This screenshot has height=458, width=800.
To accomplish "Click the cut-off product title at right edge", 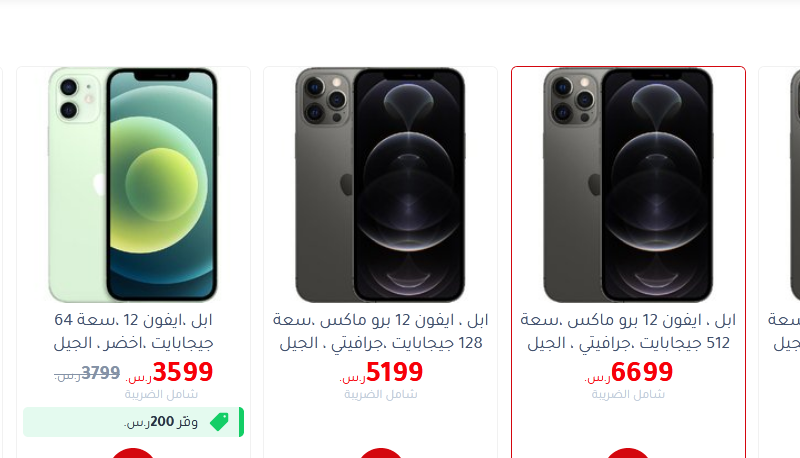I will (x=784, y=332).
